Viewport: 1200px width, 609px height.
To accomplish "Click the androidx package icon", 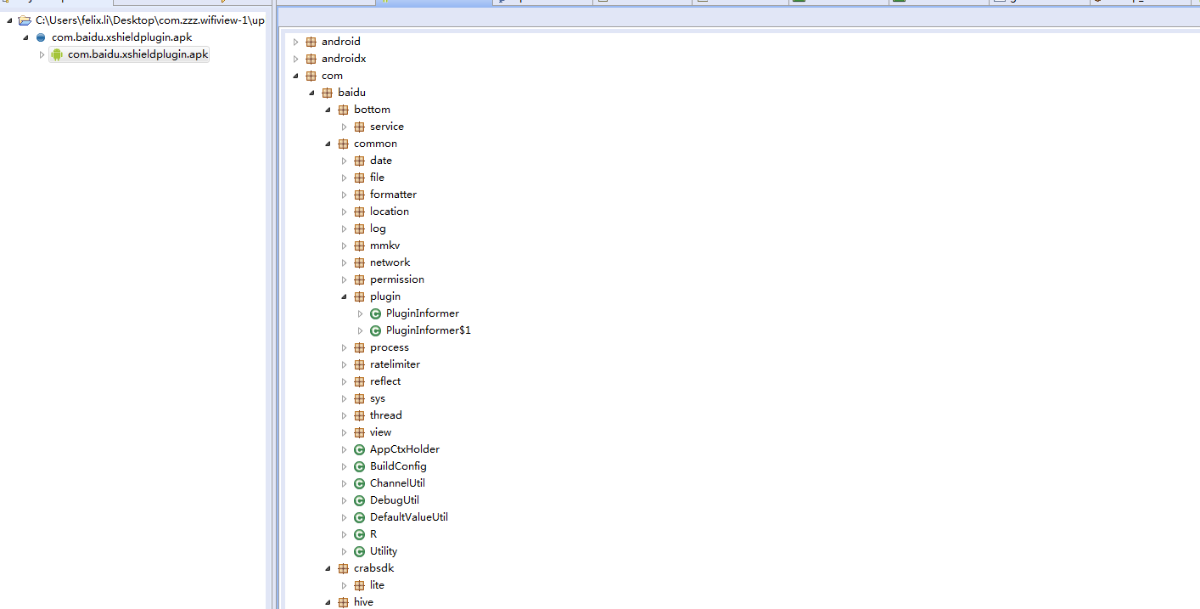I will tap(311, 59).
